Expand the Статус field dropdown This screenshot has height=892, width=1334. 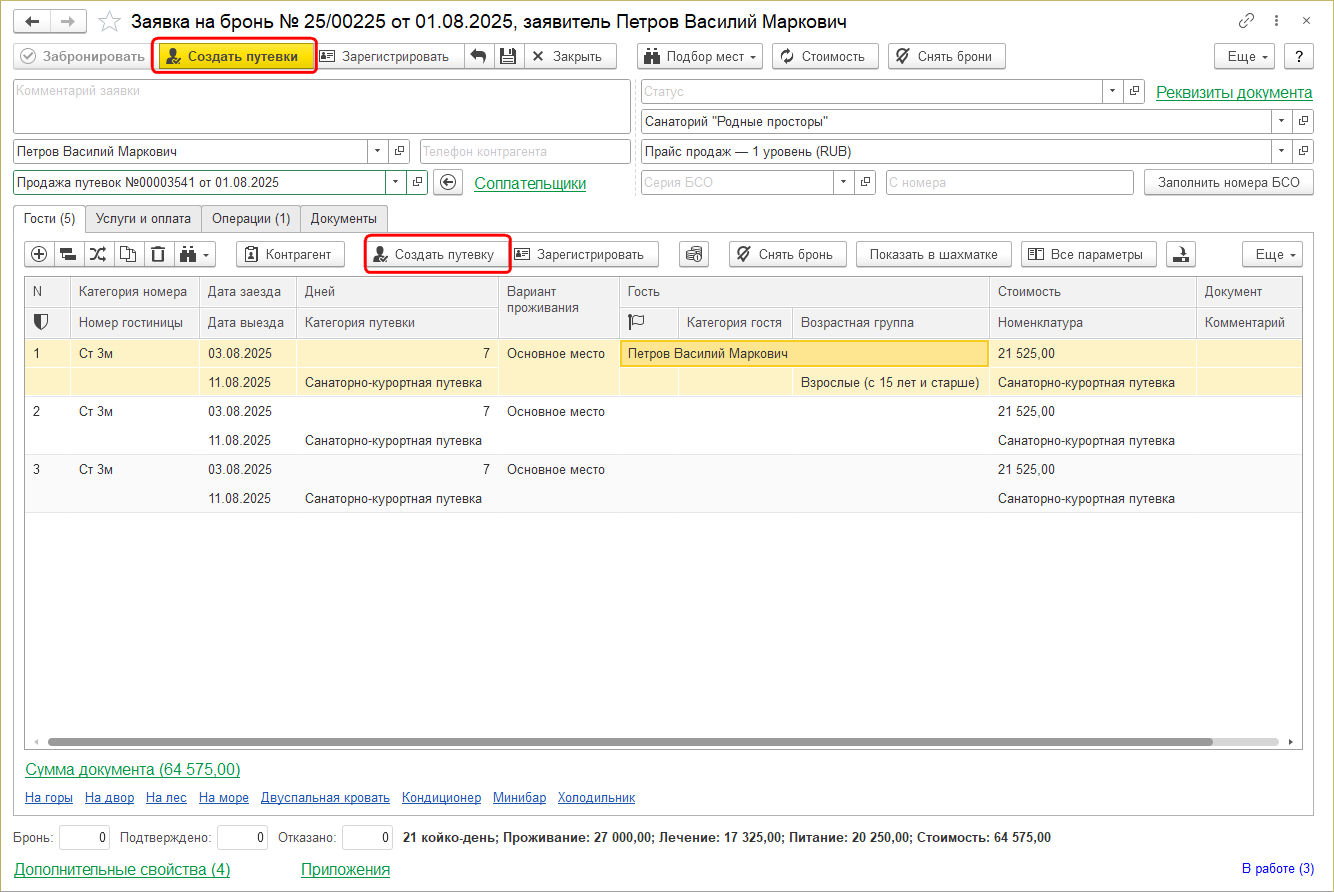(1113, 92)
